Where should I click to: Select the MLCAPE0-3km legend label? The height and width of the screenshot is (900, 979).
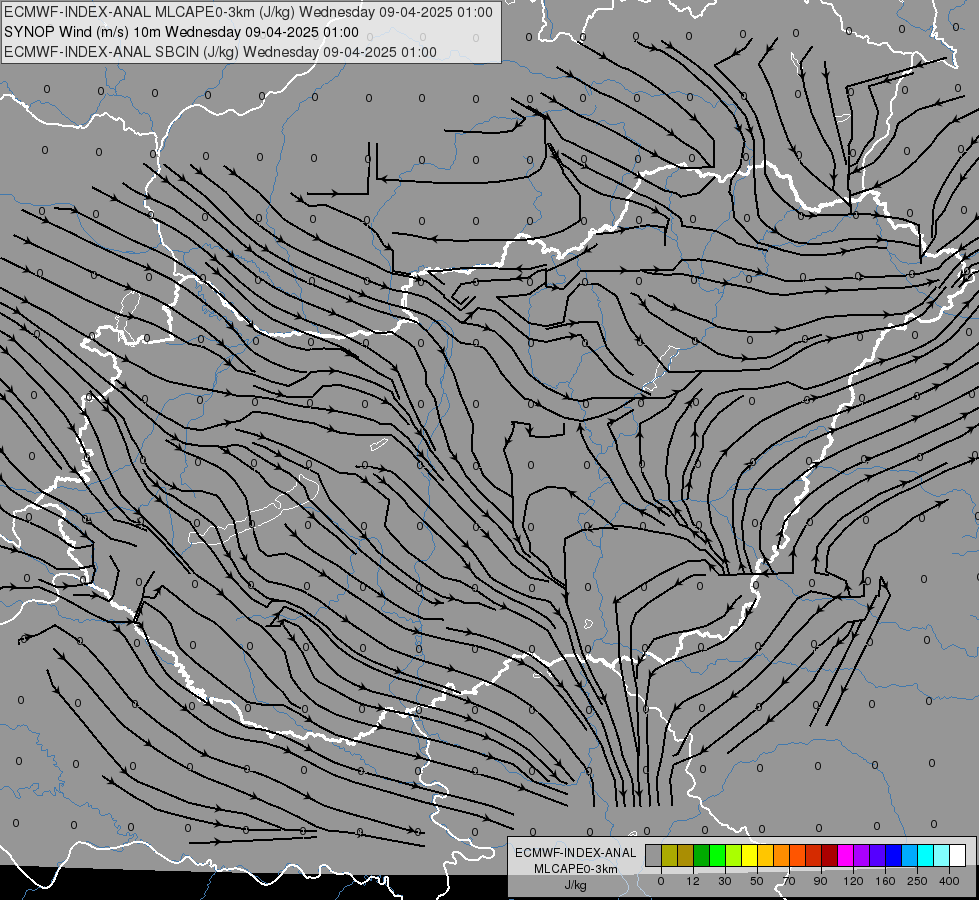coord(576,869)
